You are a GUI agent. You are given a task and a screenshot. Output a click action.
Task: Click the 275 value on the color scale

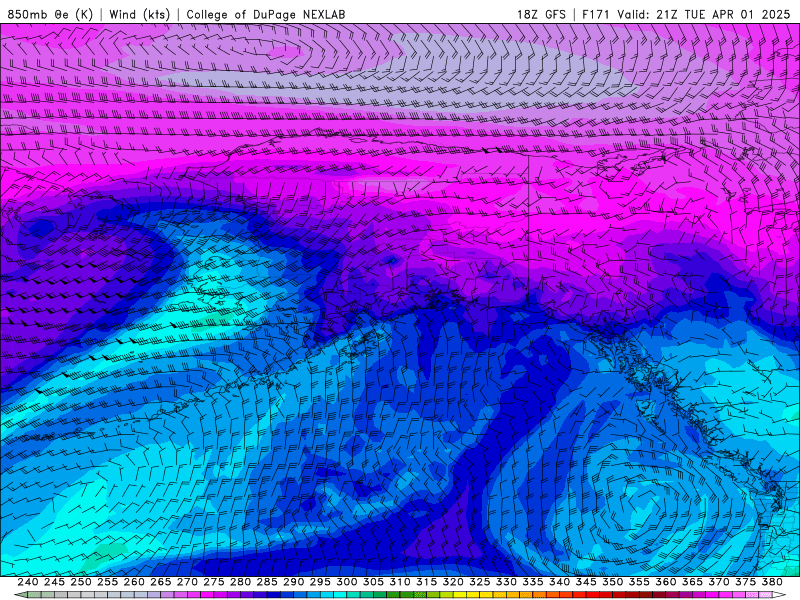[214, 582]
